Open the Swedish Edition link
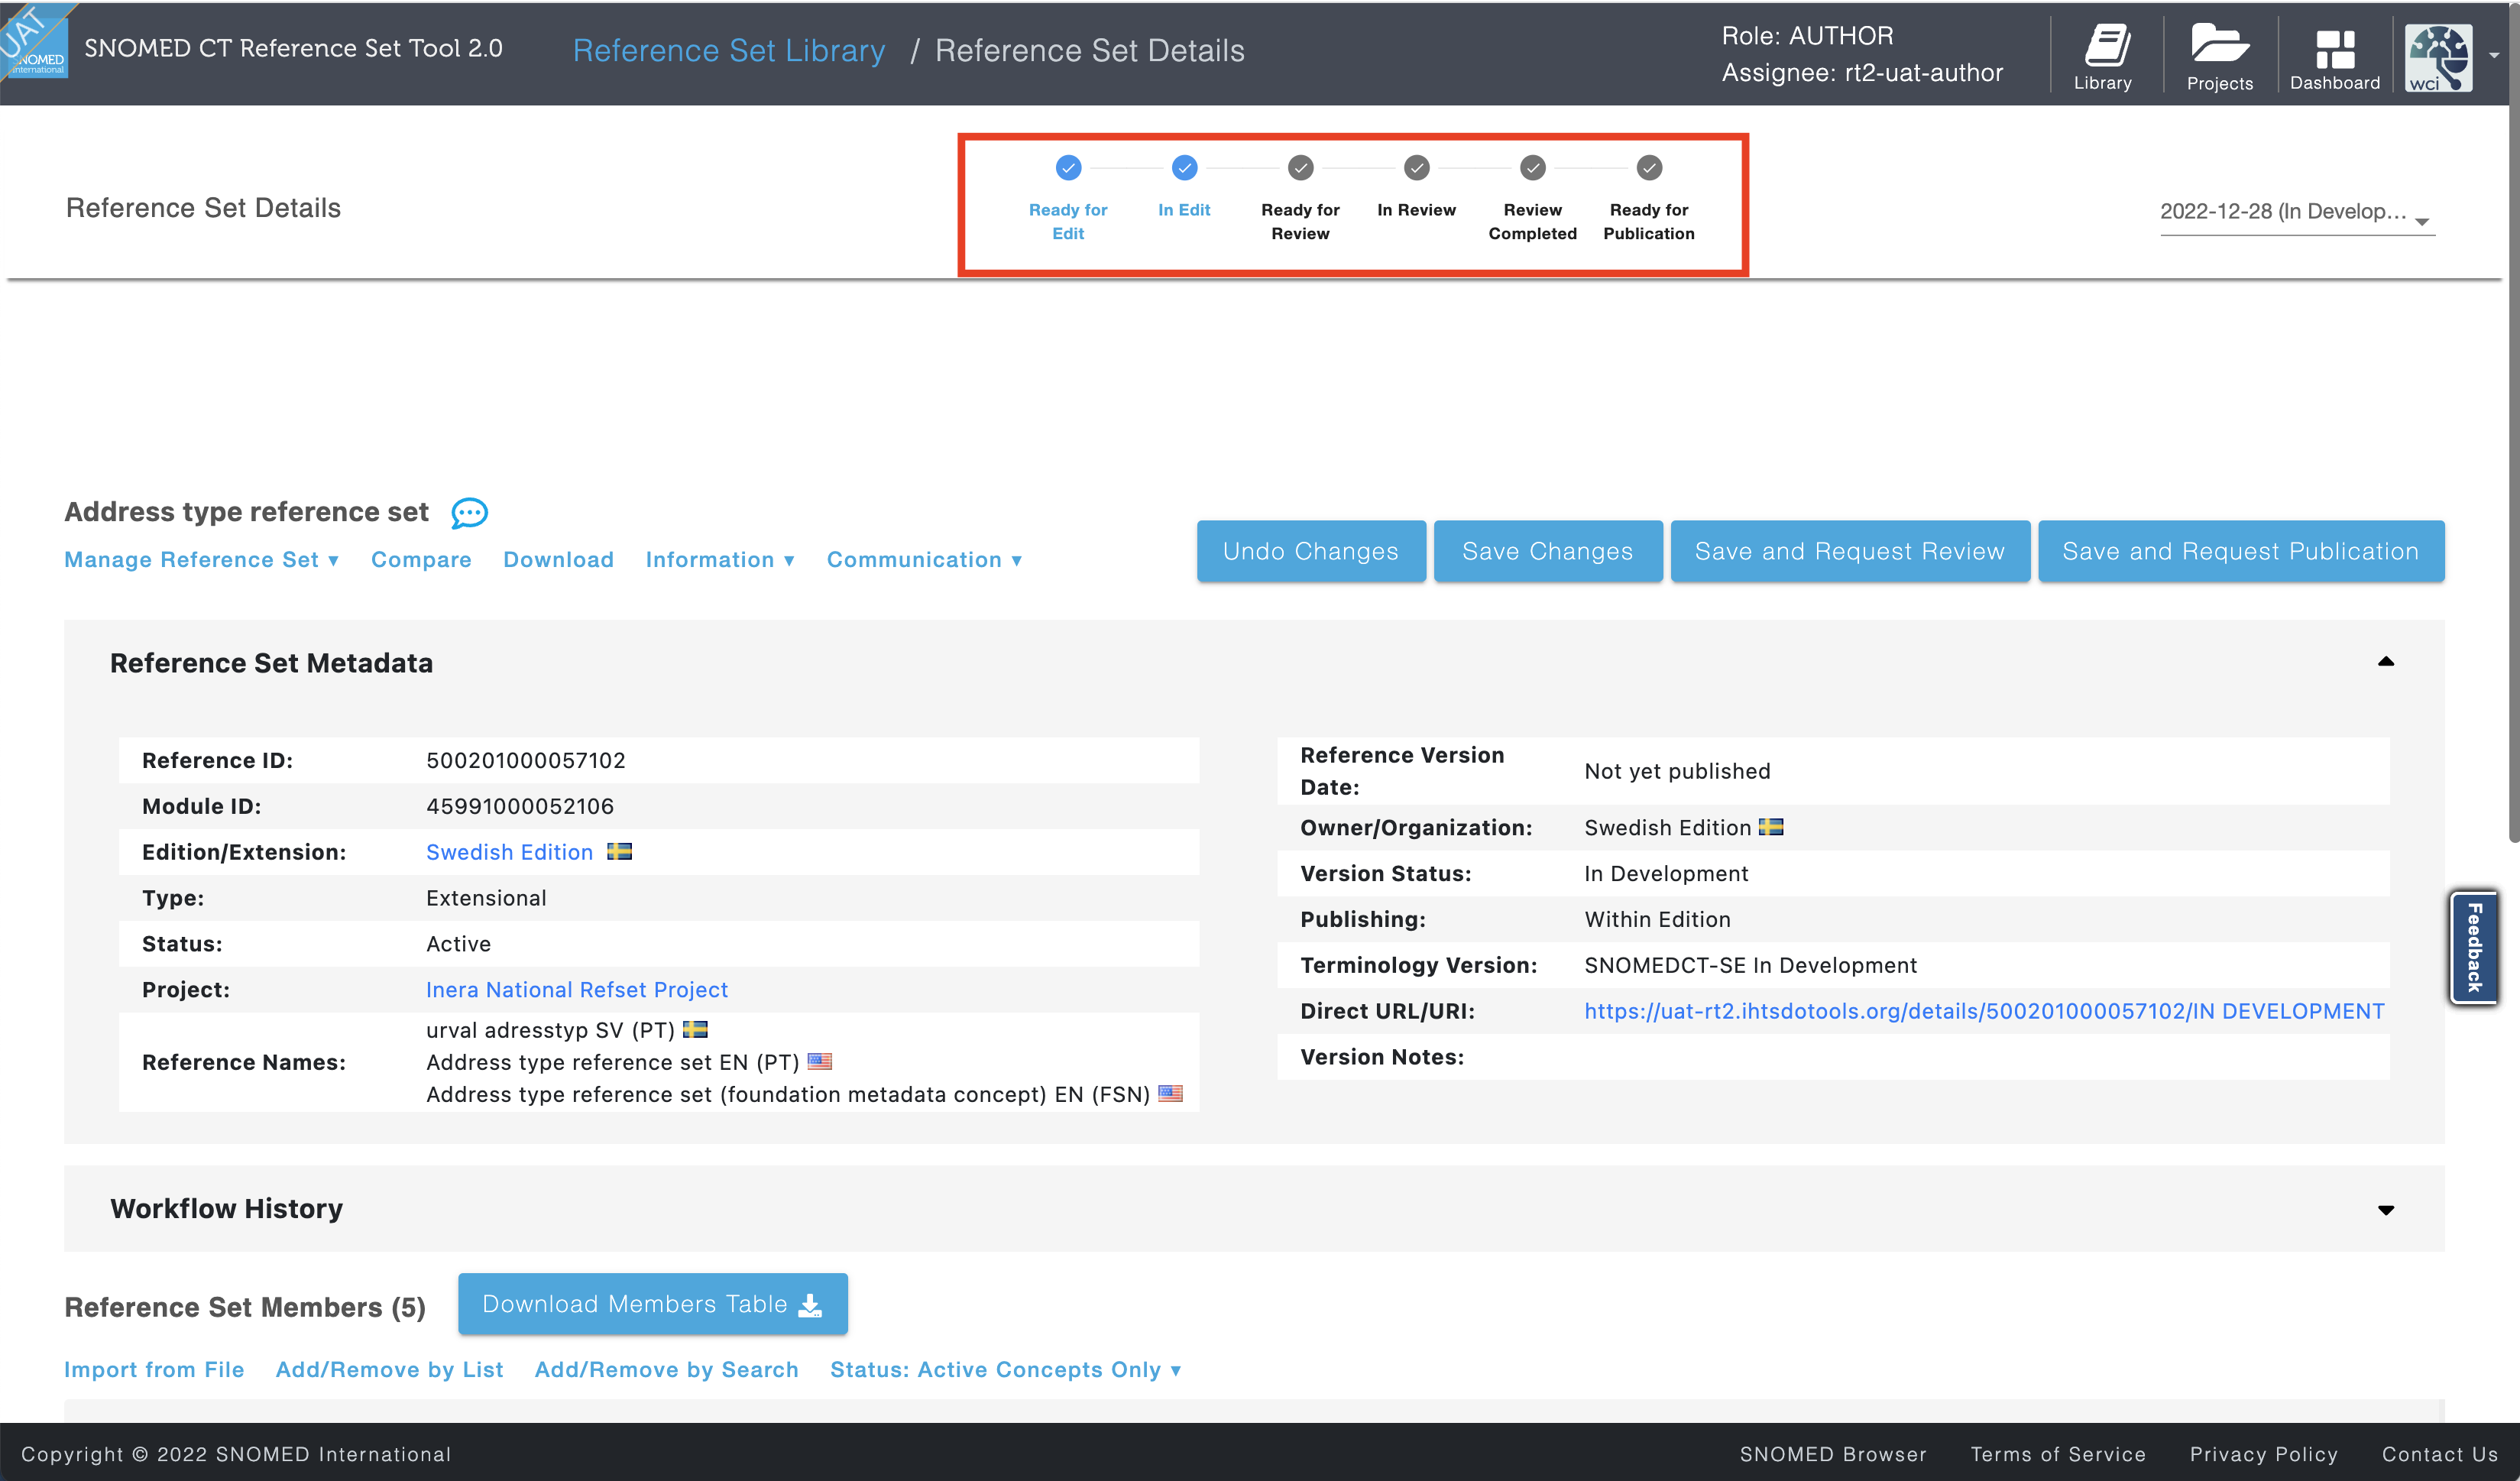 (x=509, y=851)
